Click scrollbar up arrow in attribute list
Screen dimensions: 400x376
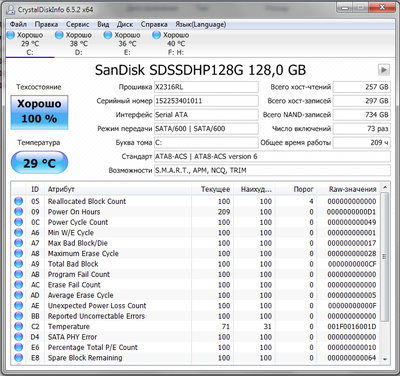(385, 187)
